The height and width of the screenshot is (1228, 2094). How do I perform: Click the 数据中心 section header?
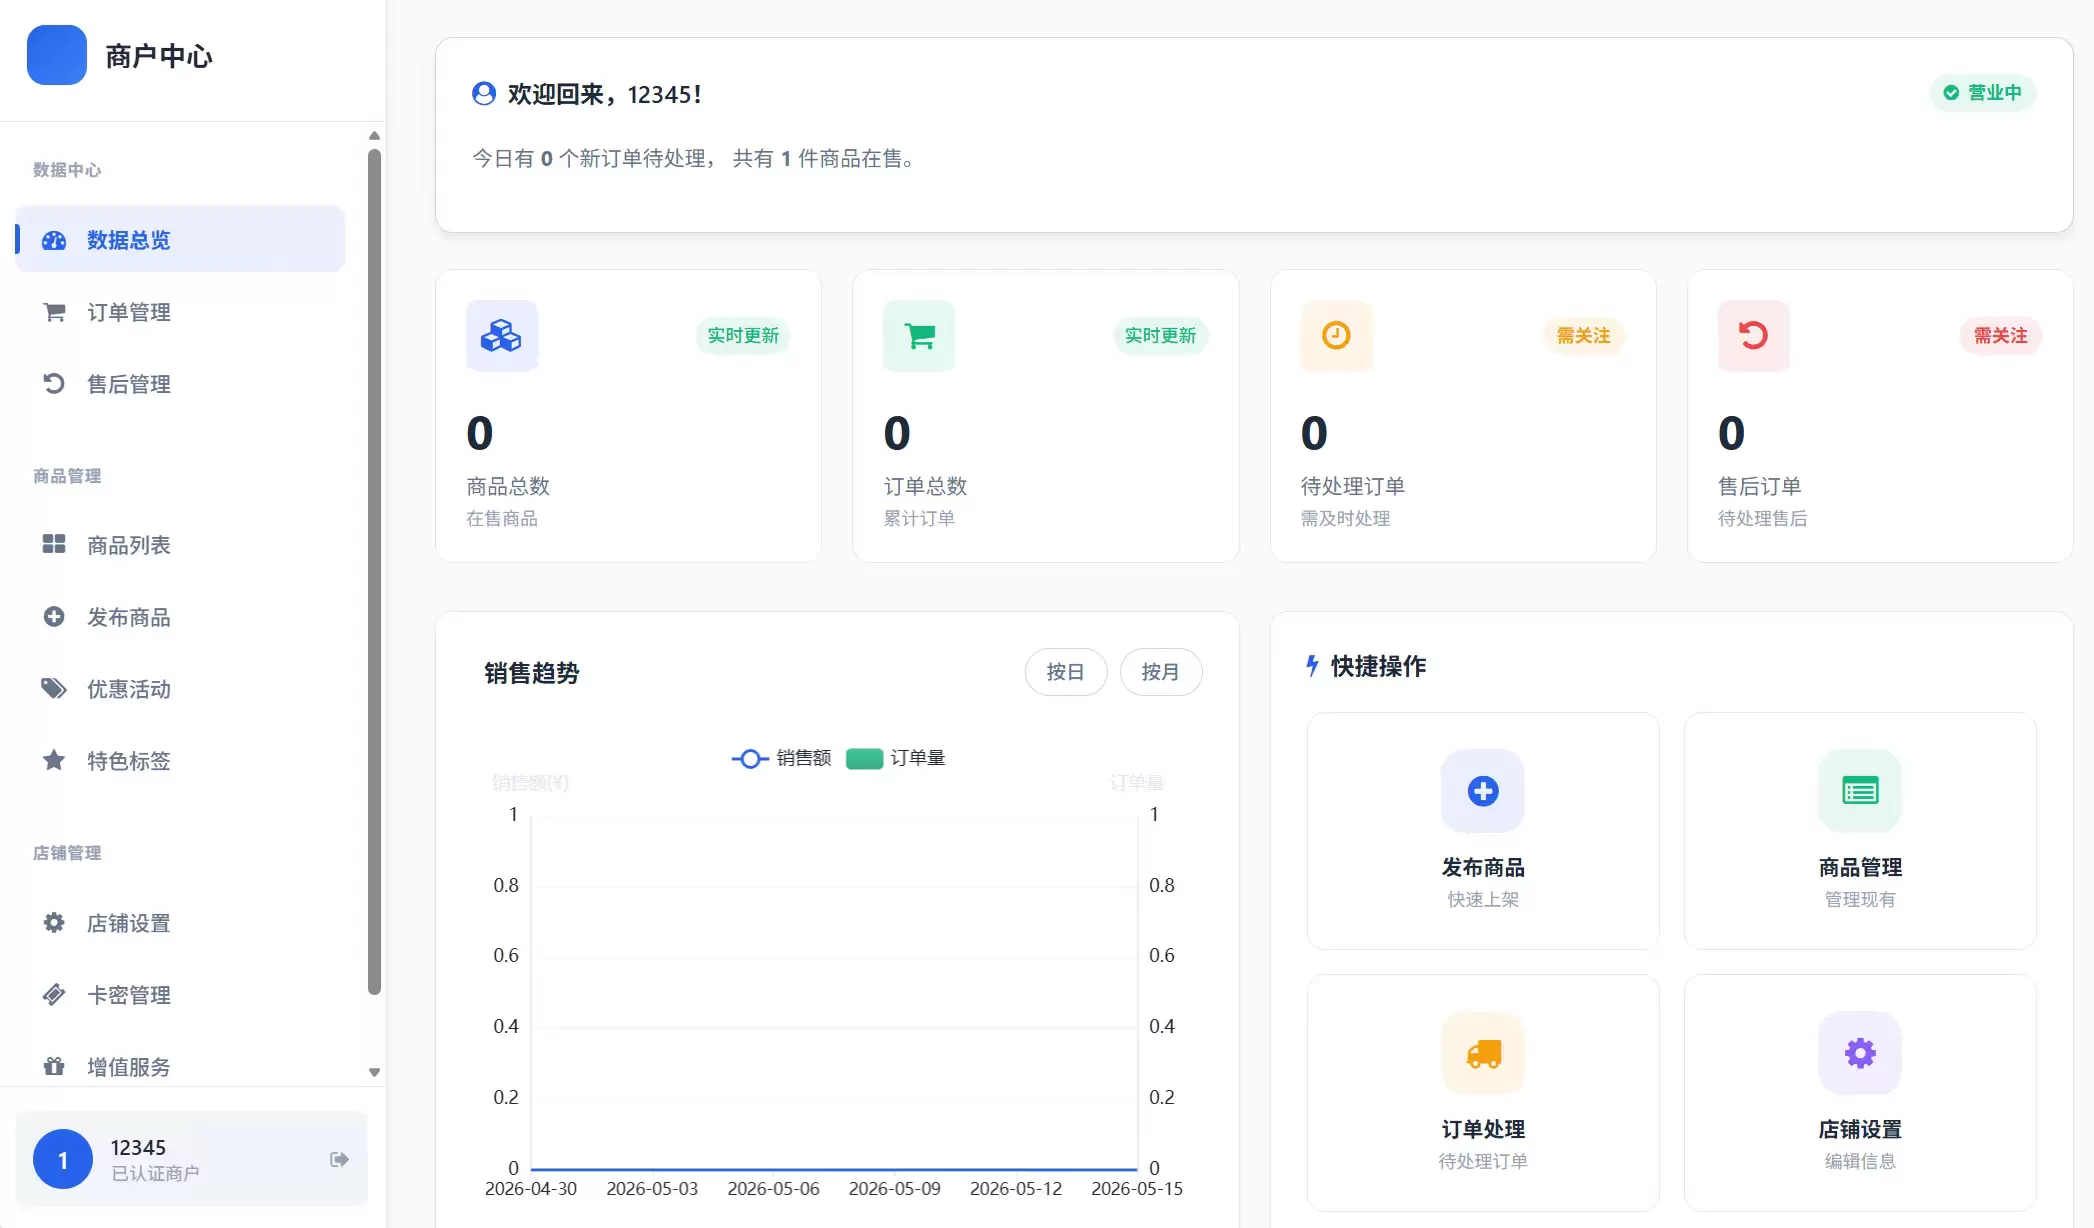(67, 170)
